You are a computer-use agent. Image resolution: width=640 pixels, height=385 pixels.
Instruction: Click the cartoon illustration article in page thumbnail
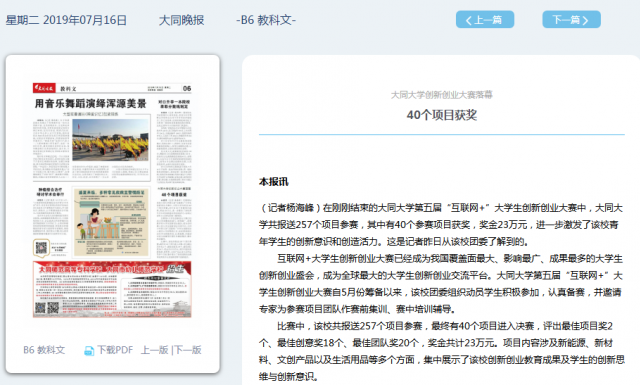click(x=111, y=222)
